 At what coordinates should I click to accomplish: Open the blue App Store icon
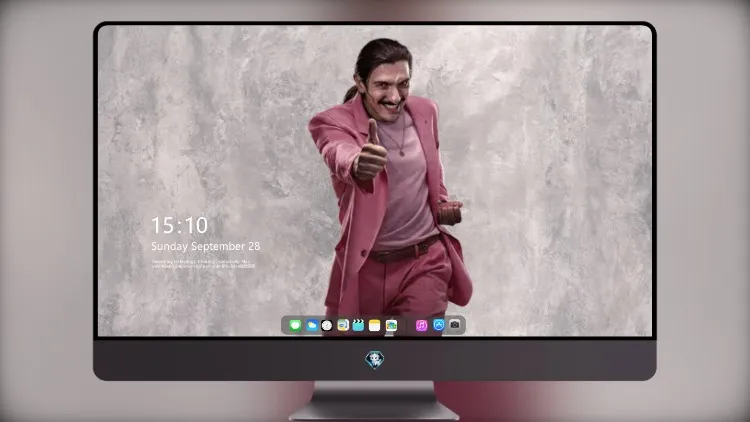tap(439, 325)
